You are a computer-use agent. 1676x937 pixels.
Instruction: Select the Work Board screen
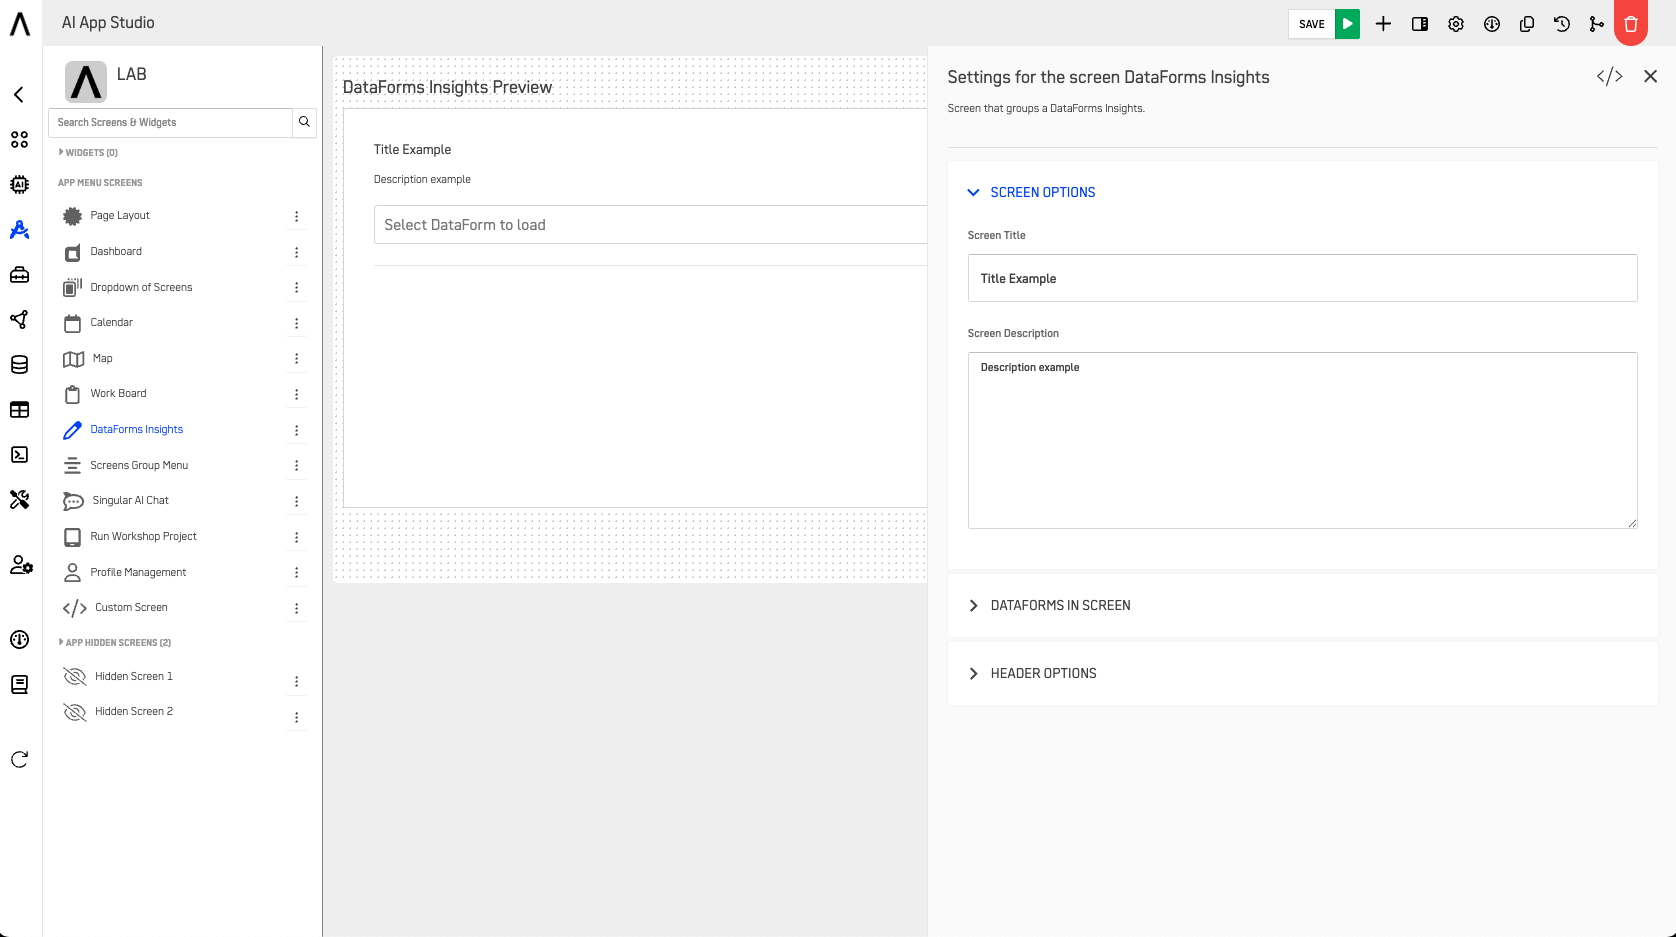tap(118, 394)
